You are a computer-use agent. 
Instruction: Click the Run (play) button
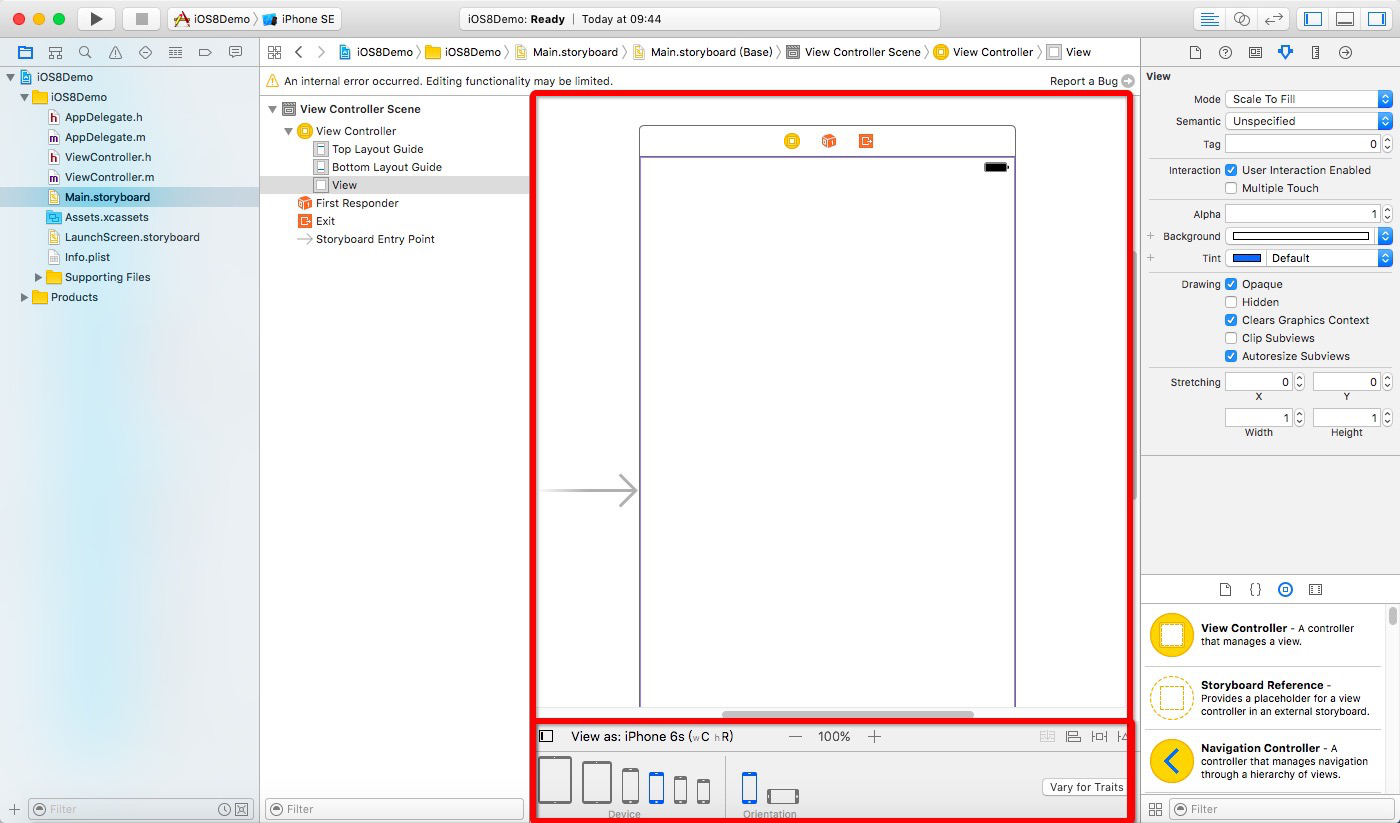96,19
